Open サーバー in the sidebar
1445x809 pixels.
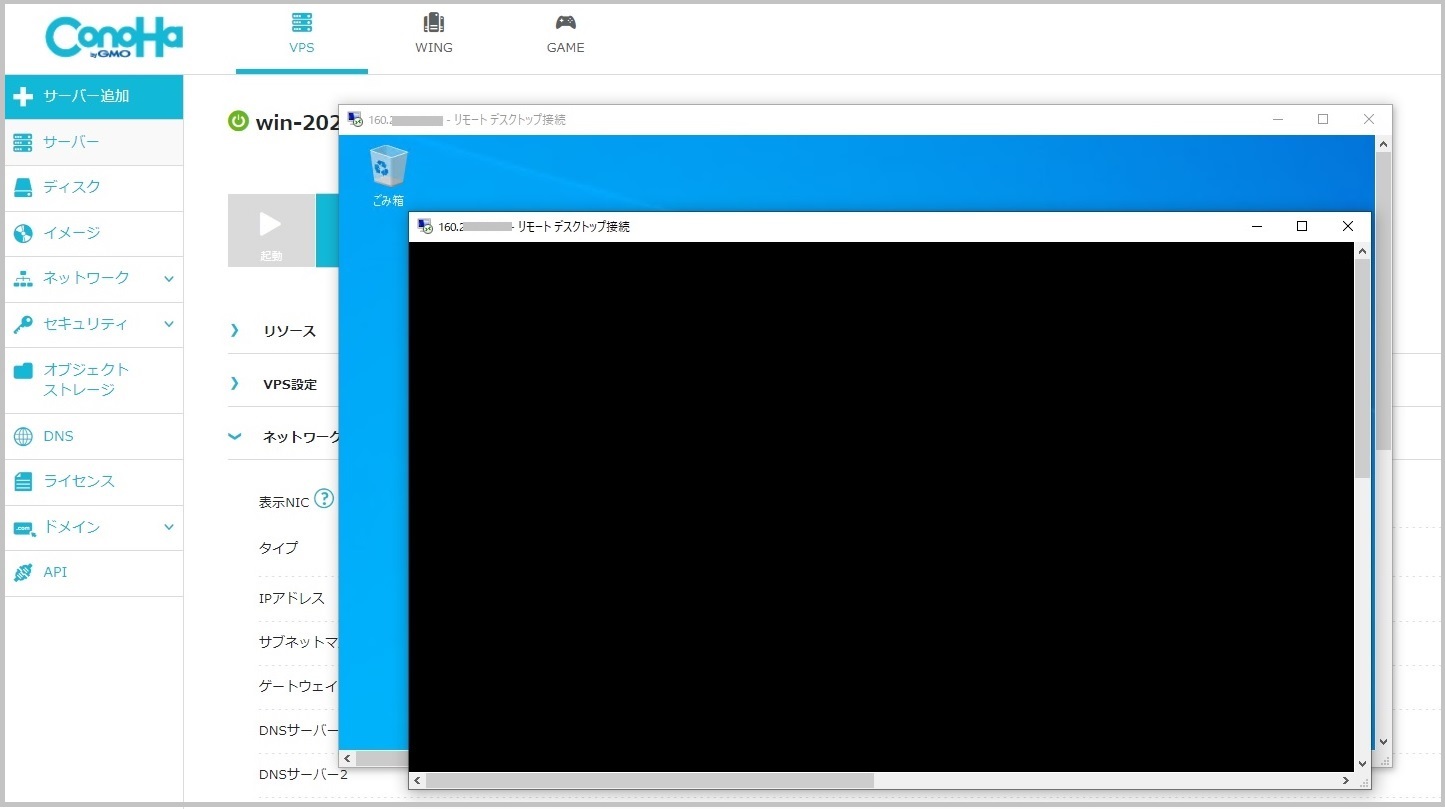coord(94,143)
